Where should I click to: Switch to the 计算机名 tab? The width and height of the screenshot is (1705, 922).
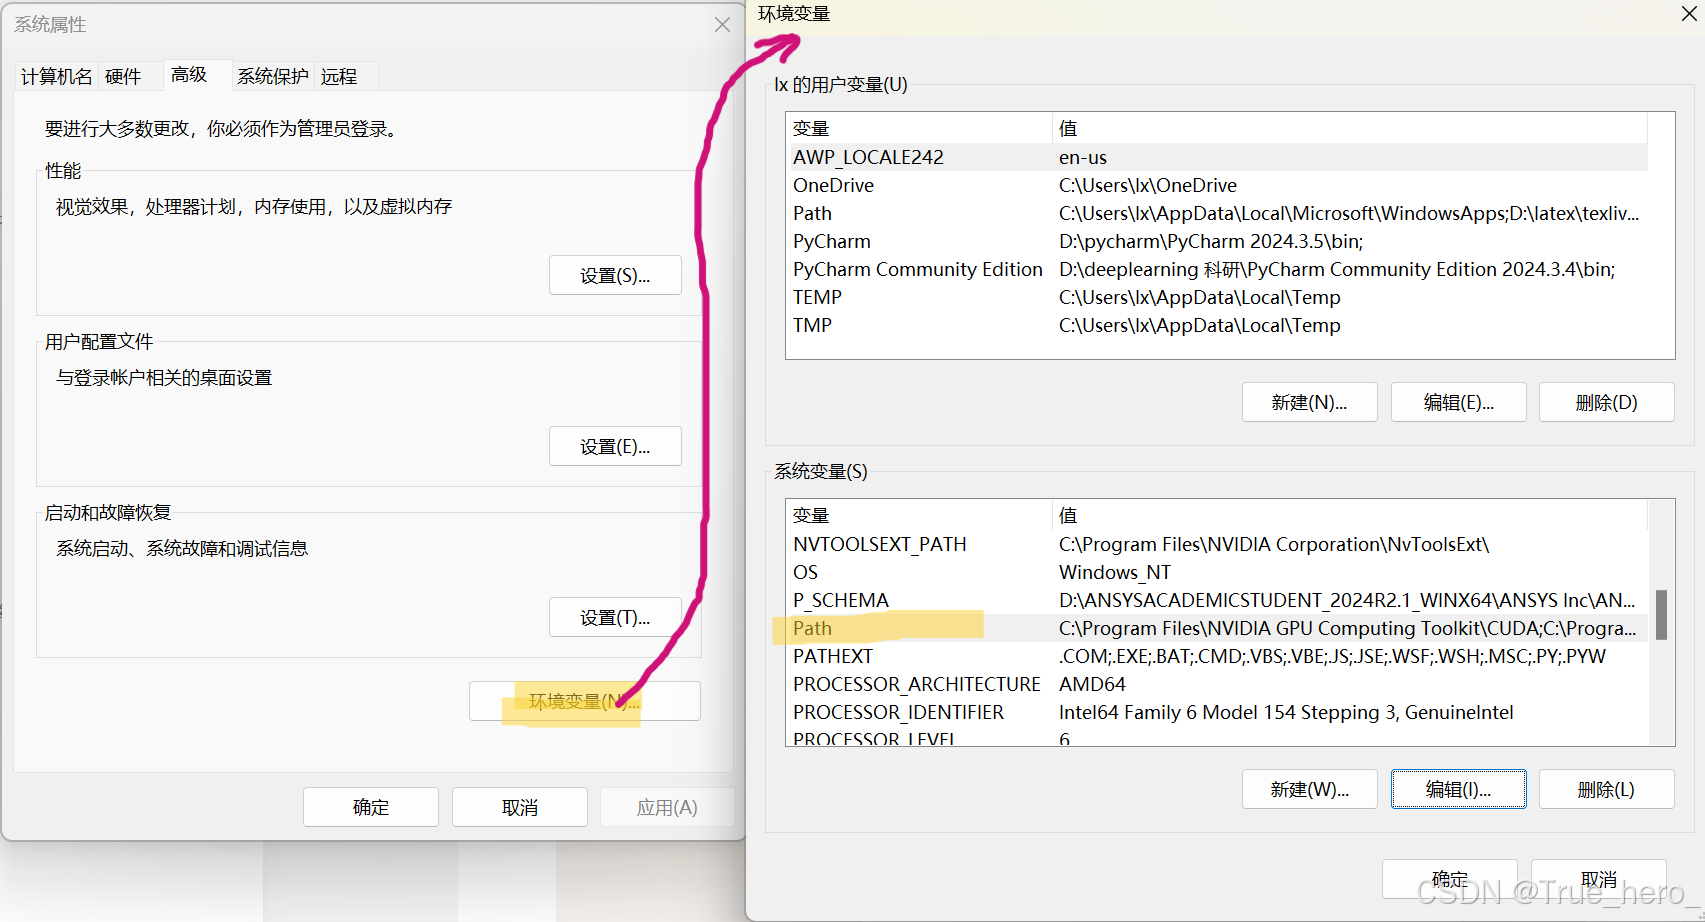click(x=55, y=75)
